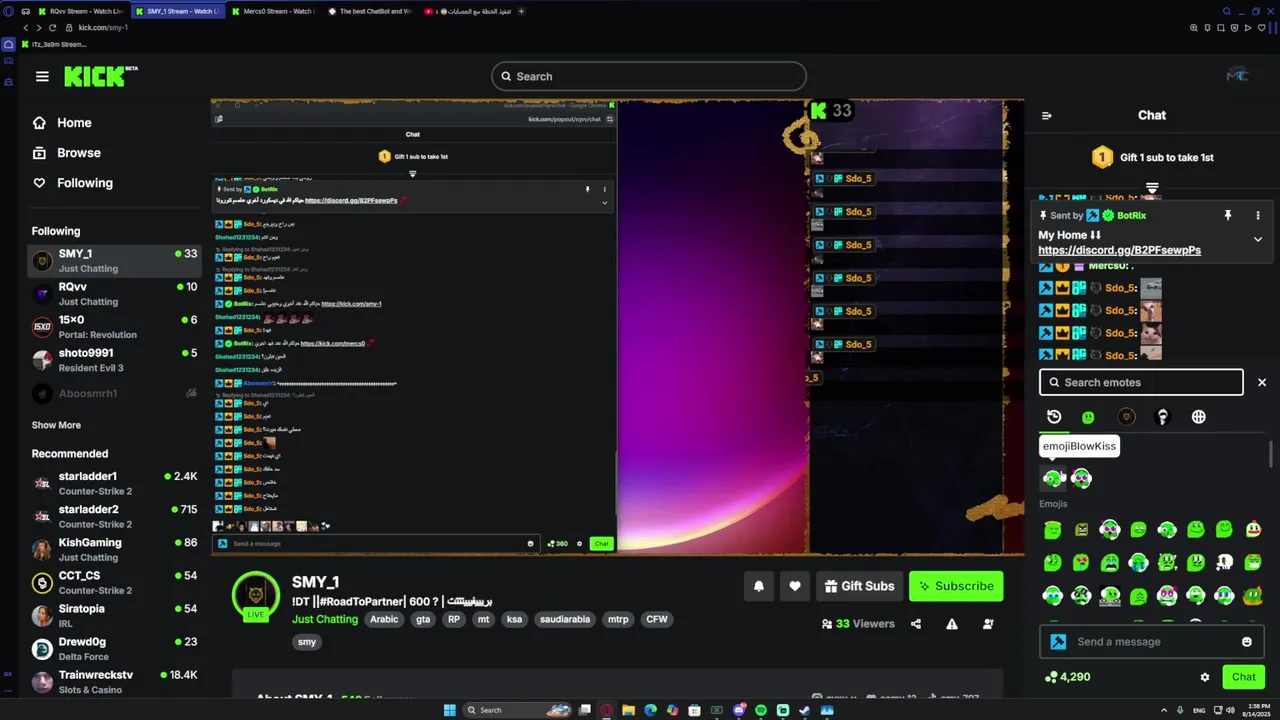The image size is (1280, 720).
Task: Click the report warning triangle icon
Action: tap(952, 624)
